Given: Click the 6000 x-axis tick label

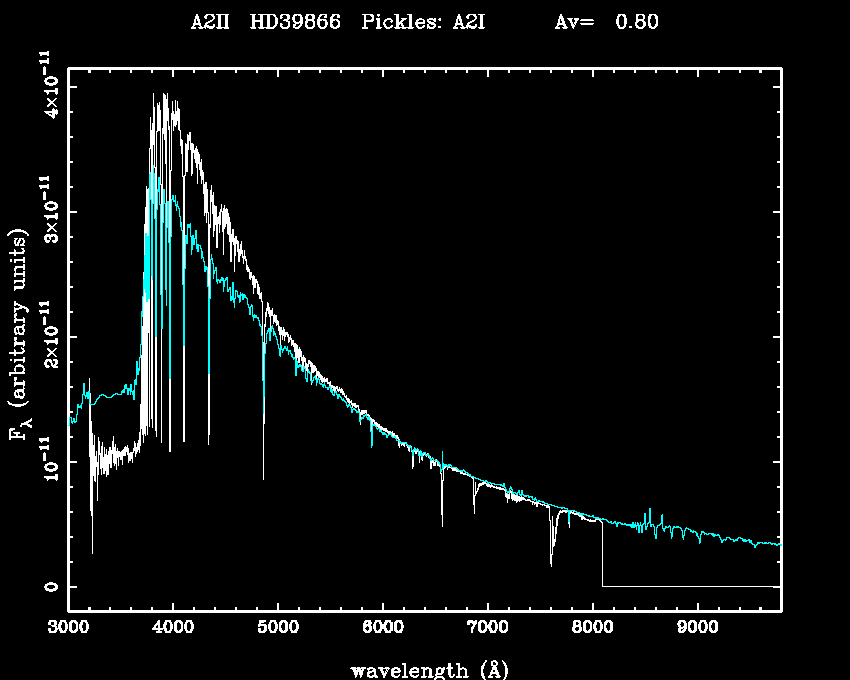Looking at the screenshot, I should 383,630.
